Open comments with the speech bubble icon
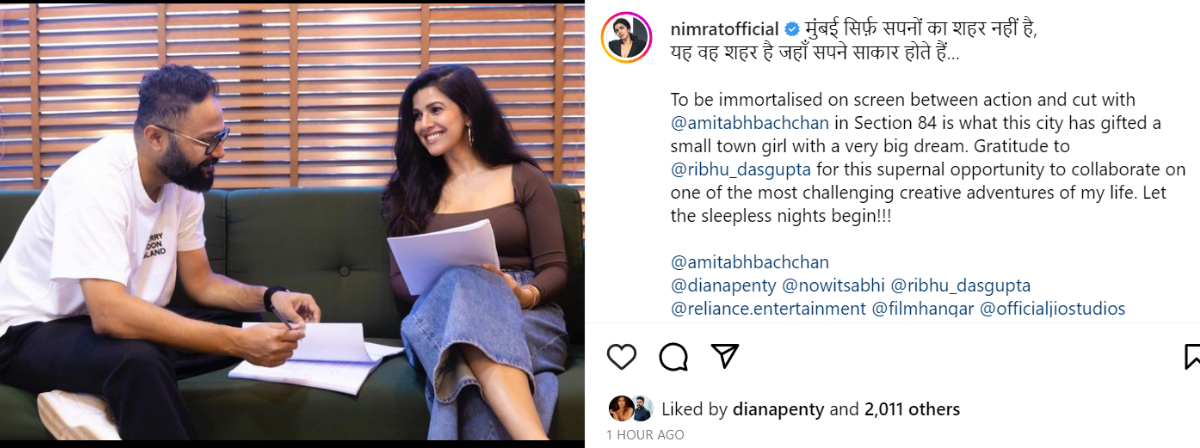Viewport: 1200px width, 448px height. [x=674, y=357]
